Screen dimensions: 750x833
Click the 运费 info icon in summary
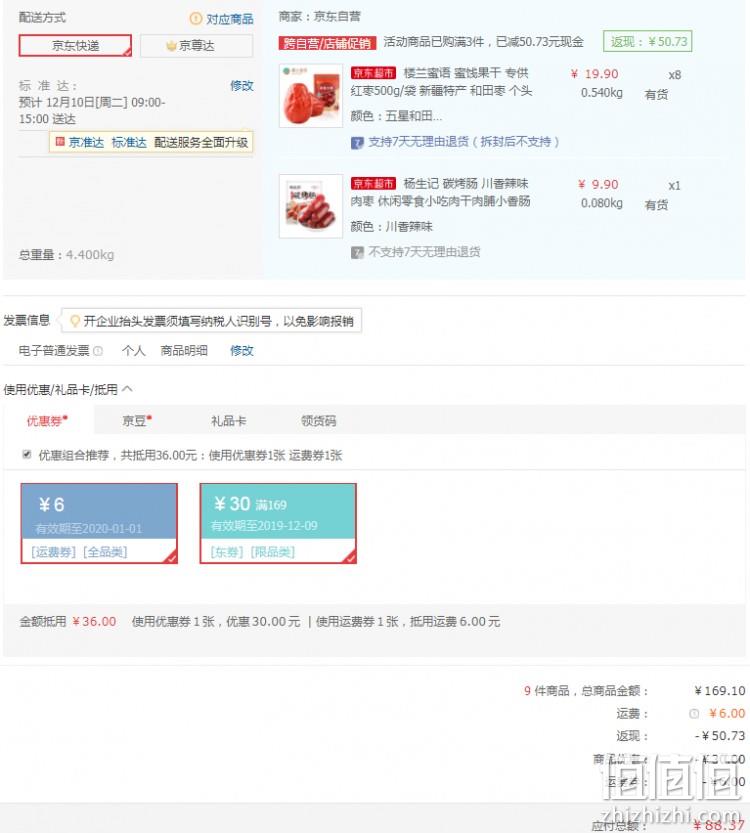pos(694,714)
